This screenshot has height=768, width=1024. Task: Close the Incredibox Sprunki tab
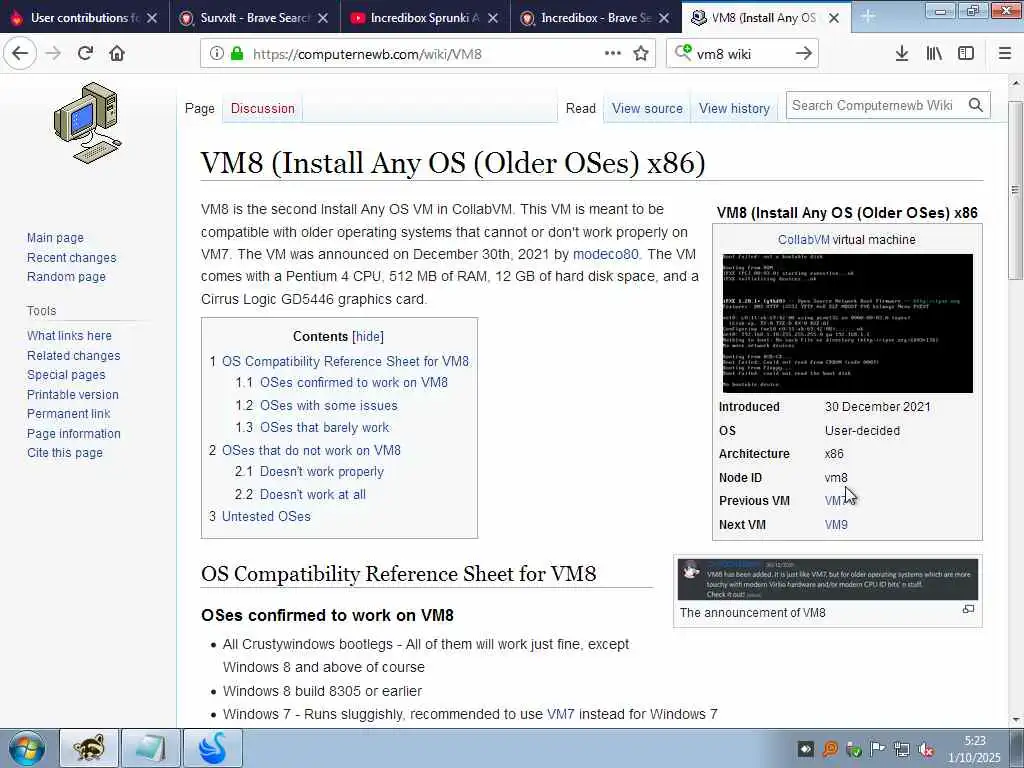point(493,18)
